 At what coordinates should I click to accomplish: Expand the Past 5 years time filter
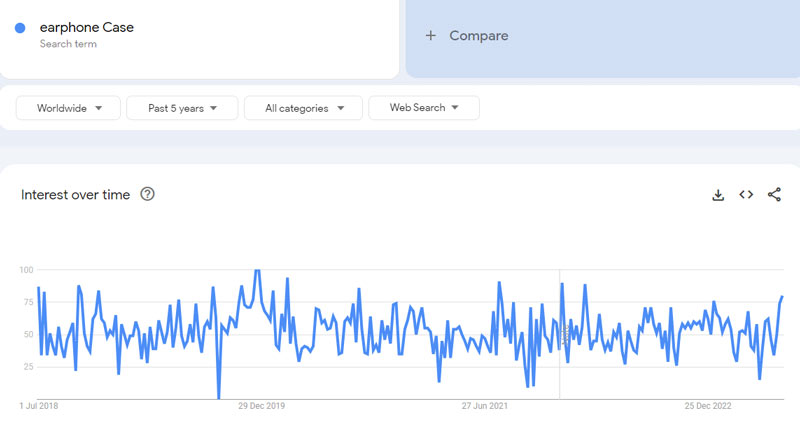pyautogui.click(x=182, y=108)
